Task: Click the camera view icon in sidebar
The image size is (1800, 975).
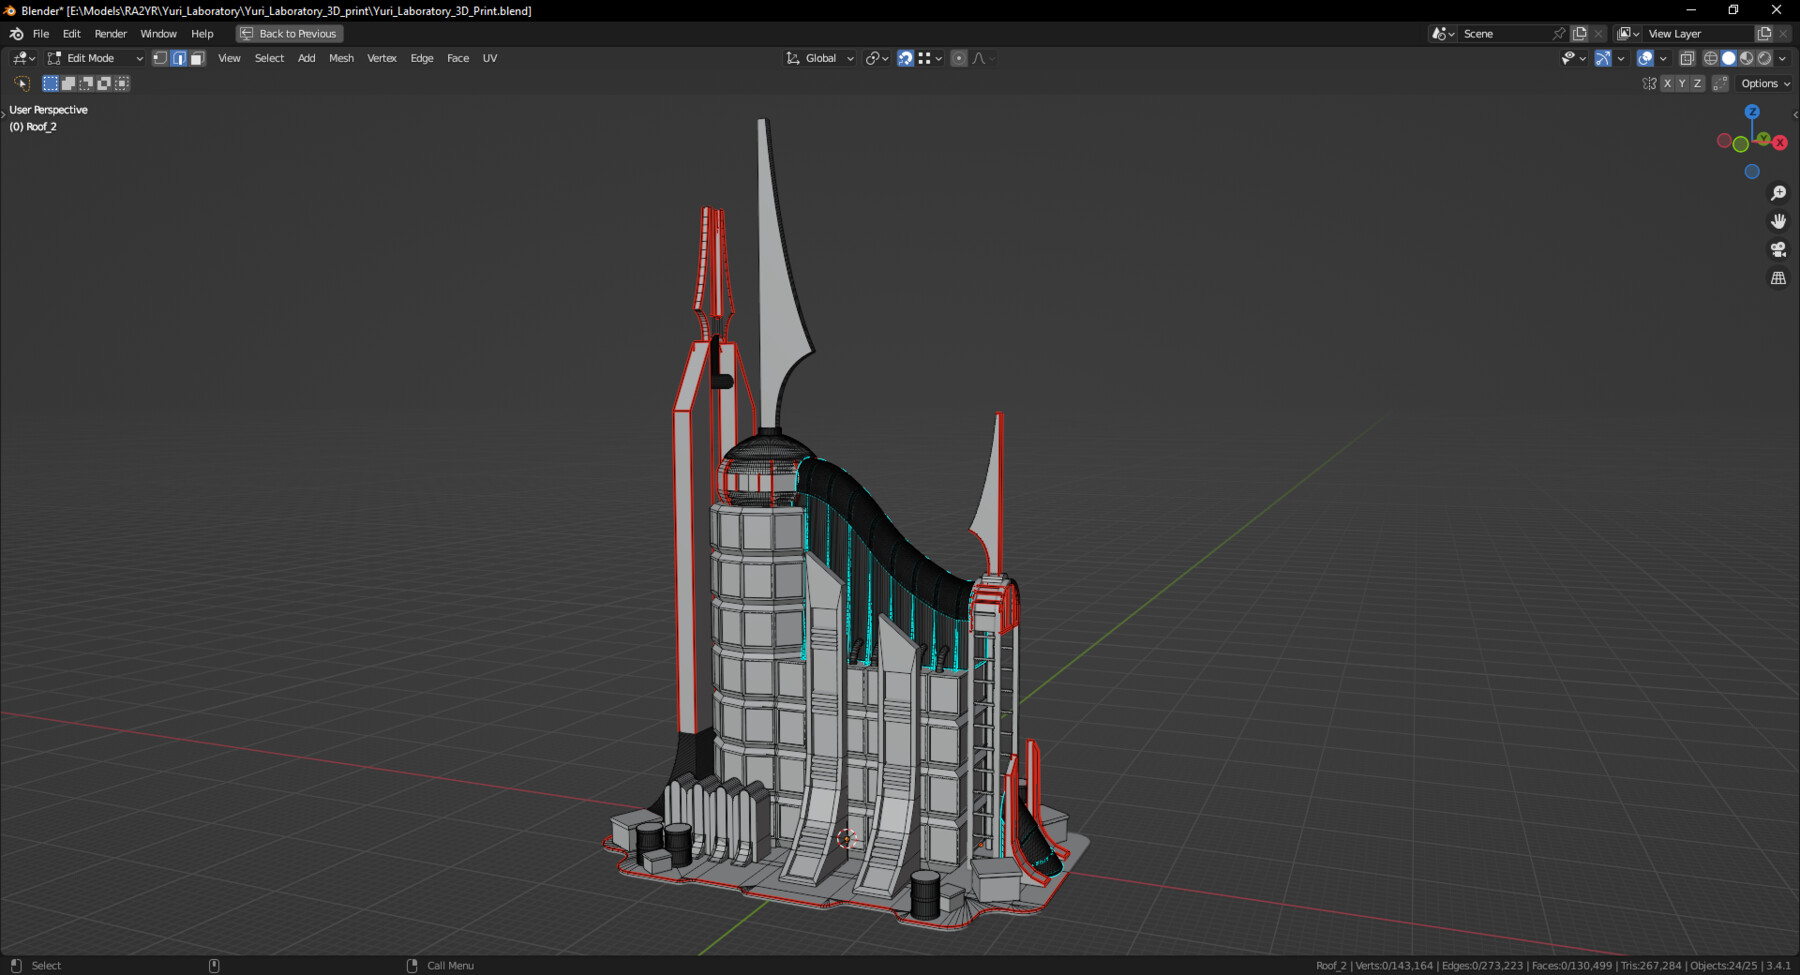Action: pos(1778,249)
